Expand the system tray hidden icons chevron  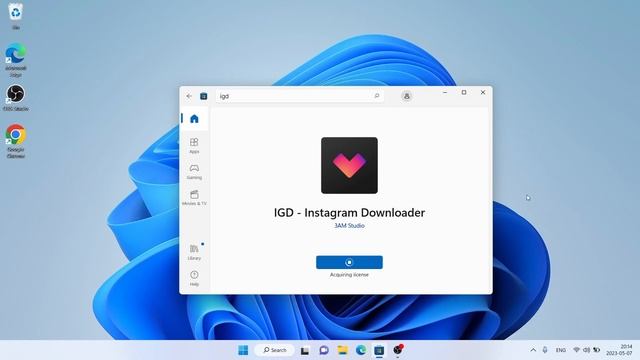tap(533, 350)
